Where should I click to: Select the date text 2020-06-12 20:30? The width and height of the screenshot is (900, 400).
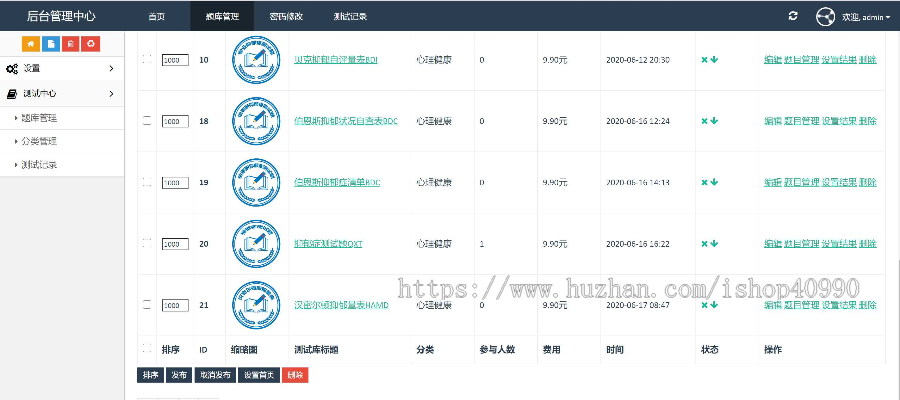click(638, 60)
